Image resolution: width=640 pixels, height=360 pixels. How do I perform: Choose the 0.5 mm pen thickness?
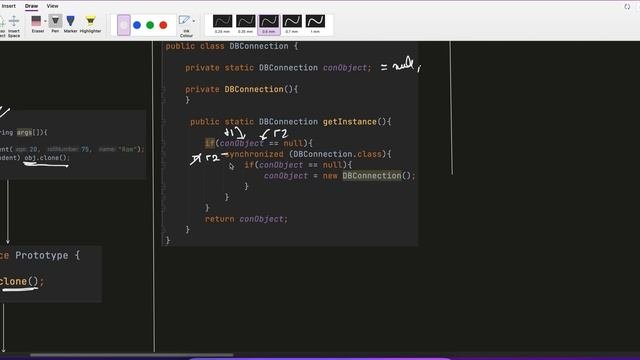click(x=269, y=24)
